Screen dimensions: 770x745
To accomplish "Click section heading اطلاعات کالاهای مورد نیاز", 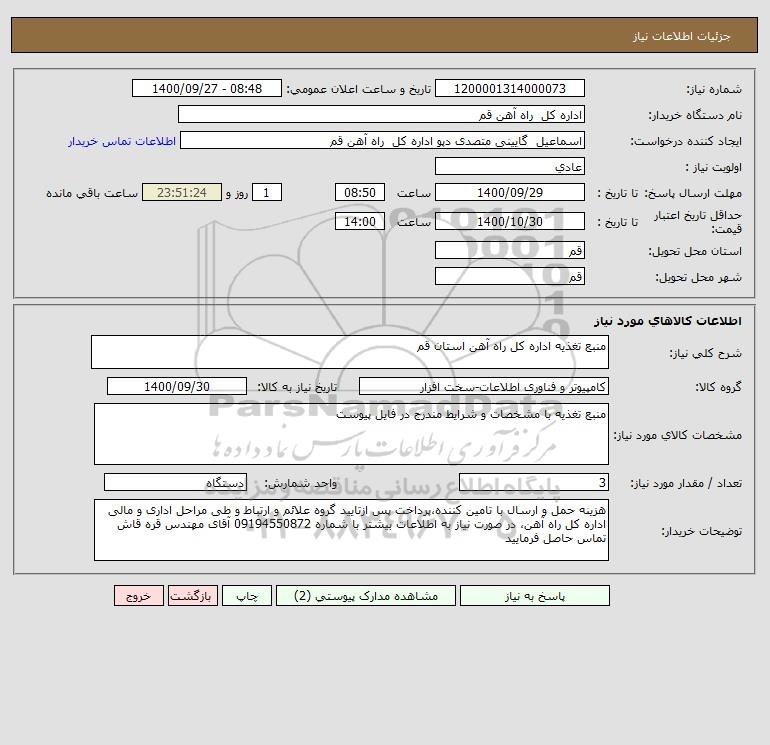I will [x=668, y=321].
